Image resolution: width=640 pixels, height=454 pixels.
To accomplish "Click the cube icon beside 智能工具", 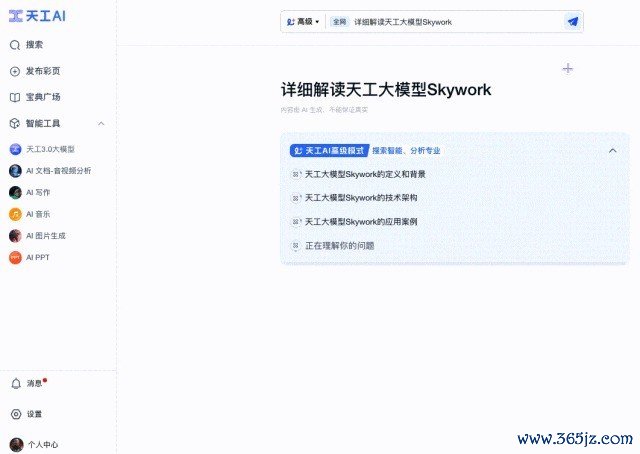I will [x=15, y=123].
